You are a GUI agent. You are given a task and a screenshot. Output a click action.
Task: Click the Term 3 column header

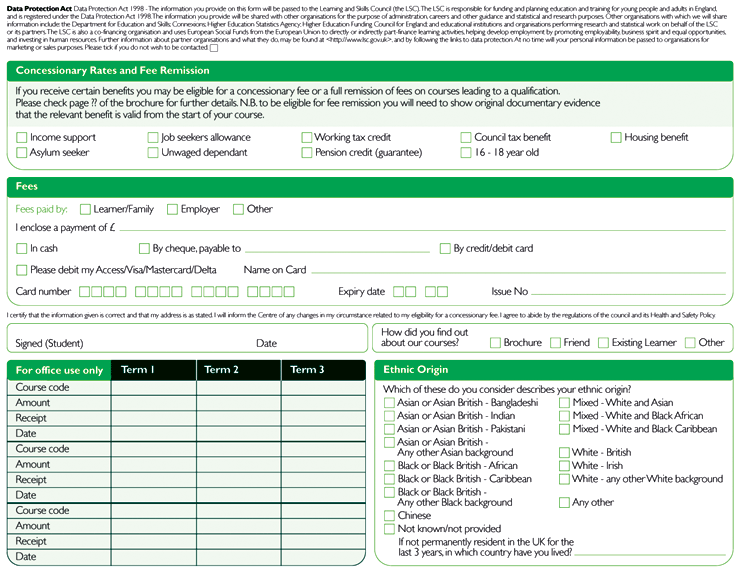coord(323,370)
